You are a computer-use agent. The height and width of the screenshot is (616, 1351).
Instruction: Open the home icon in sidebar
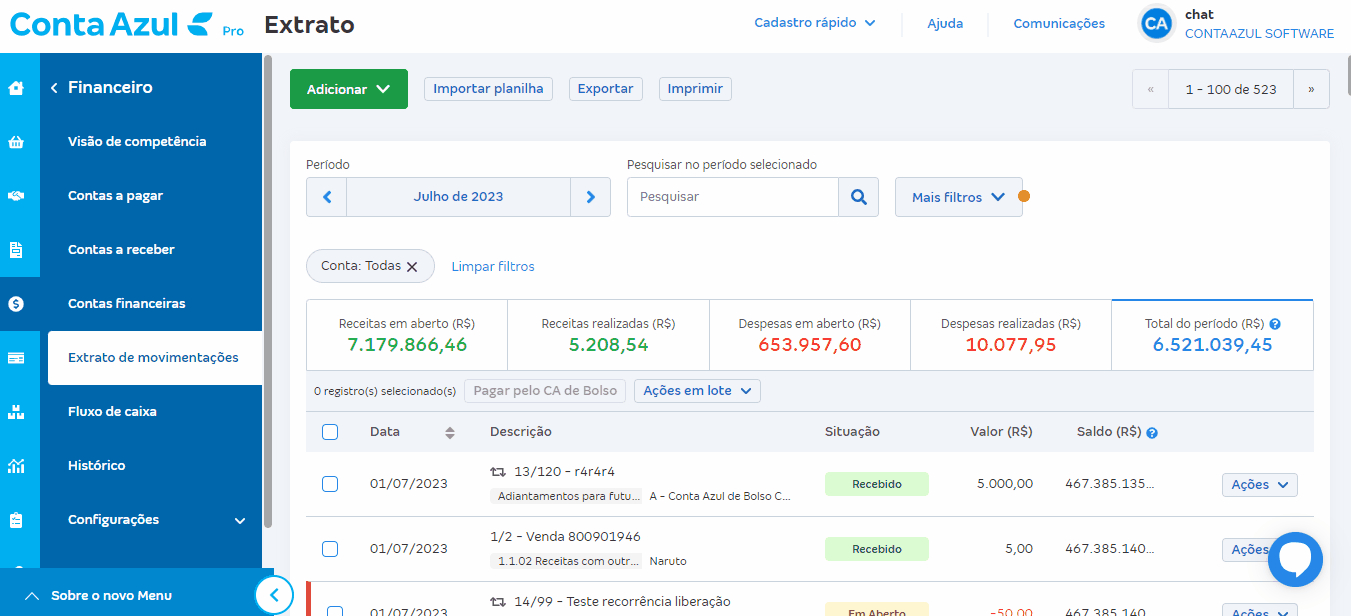[16, 88]
